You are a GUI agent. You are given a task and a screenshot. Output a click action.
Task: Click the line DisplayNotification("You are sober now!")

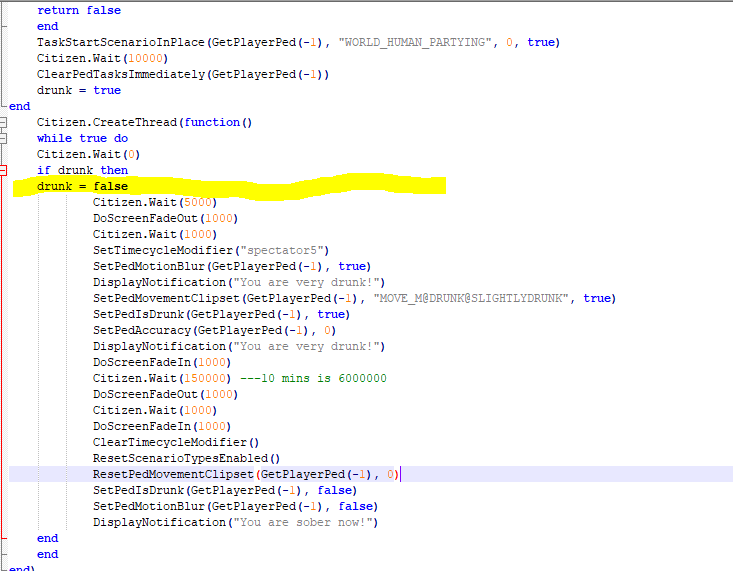235,522
